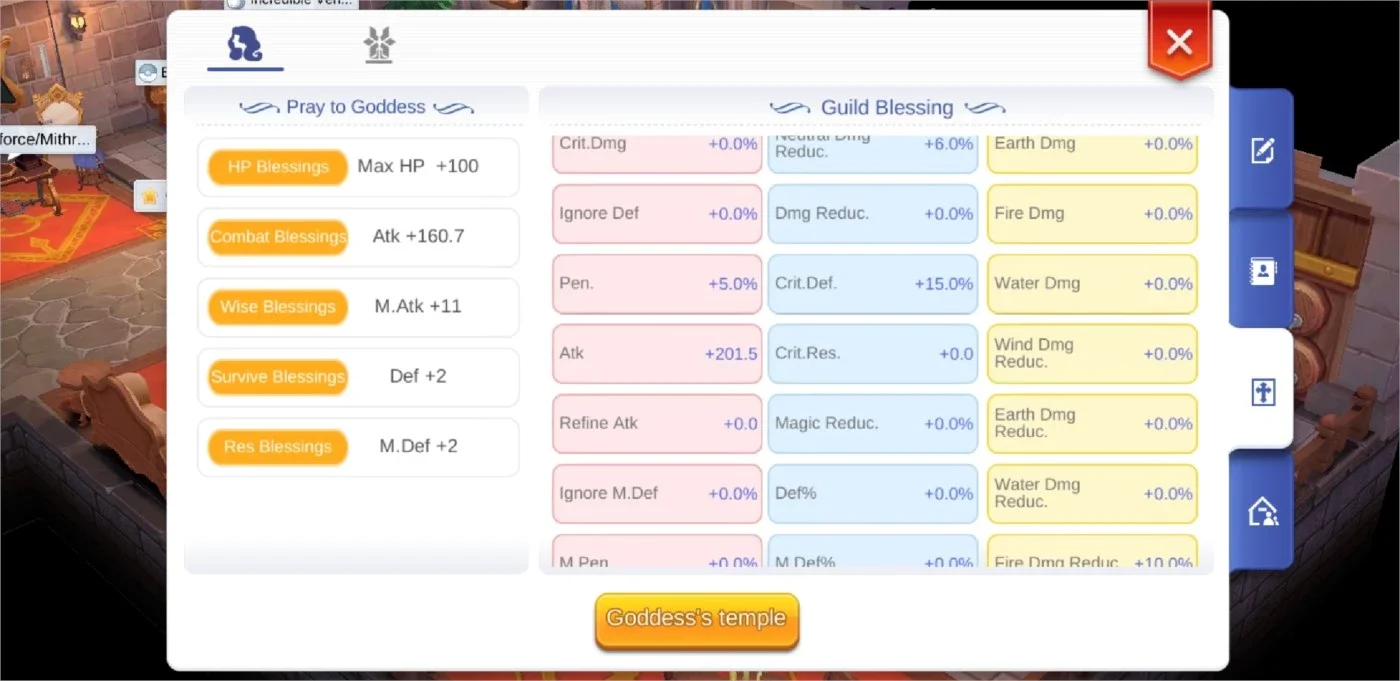Close the blessing panel
The height and width of the screenshot is (681, 1400).
coord(1180,42)
